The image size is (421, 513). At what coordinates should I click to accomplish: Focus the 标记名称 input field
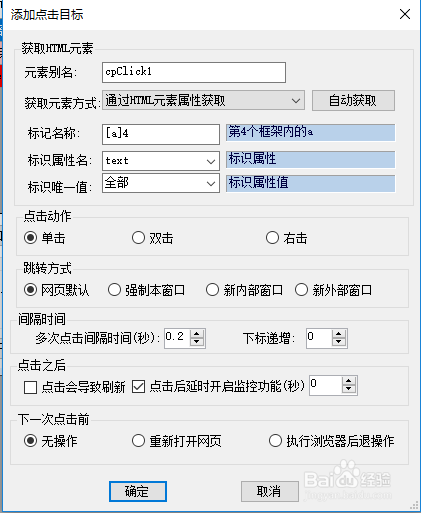[x=161, y=134]
